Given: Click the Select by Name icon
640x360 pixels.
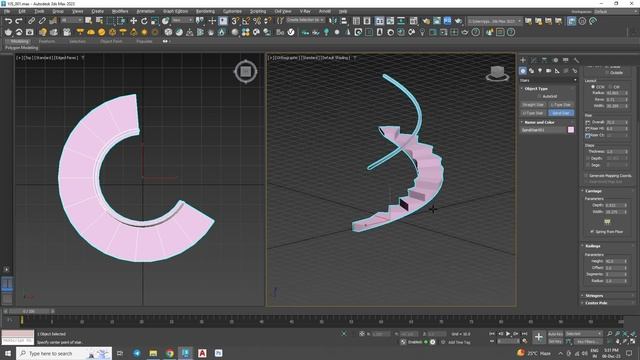Looking at the screenshot, I should coord(99,21).
